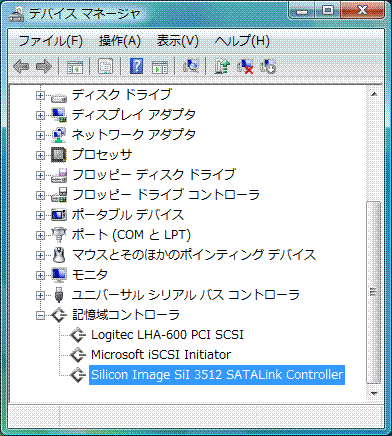This screenshot has width=392, height=436.
Task: Select Silicon Image SiI 3512 SATALink Controller
Action: tap(217, 375)
